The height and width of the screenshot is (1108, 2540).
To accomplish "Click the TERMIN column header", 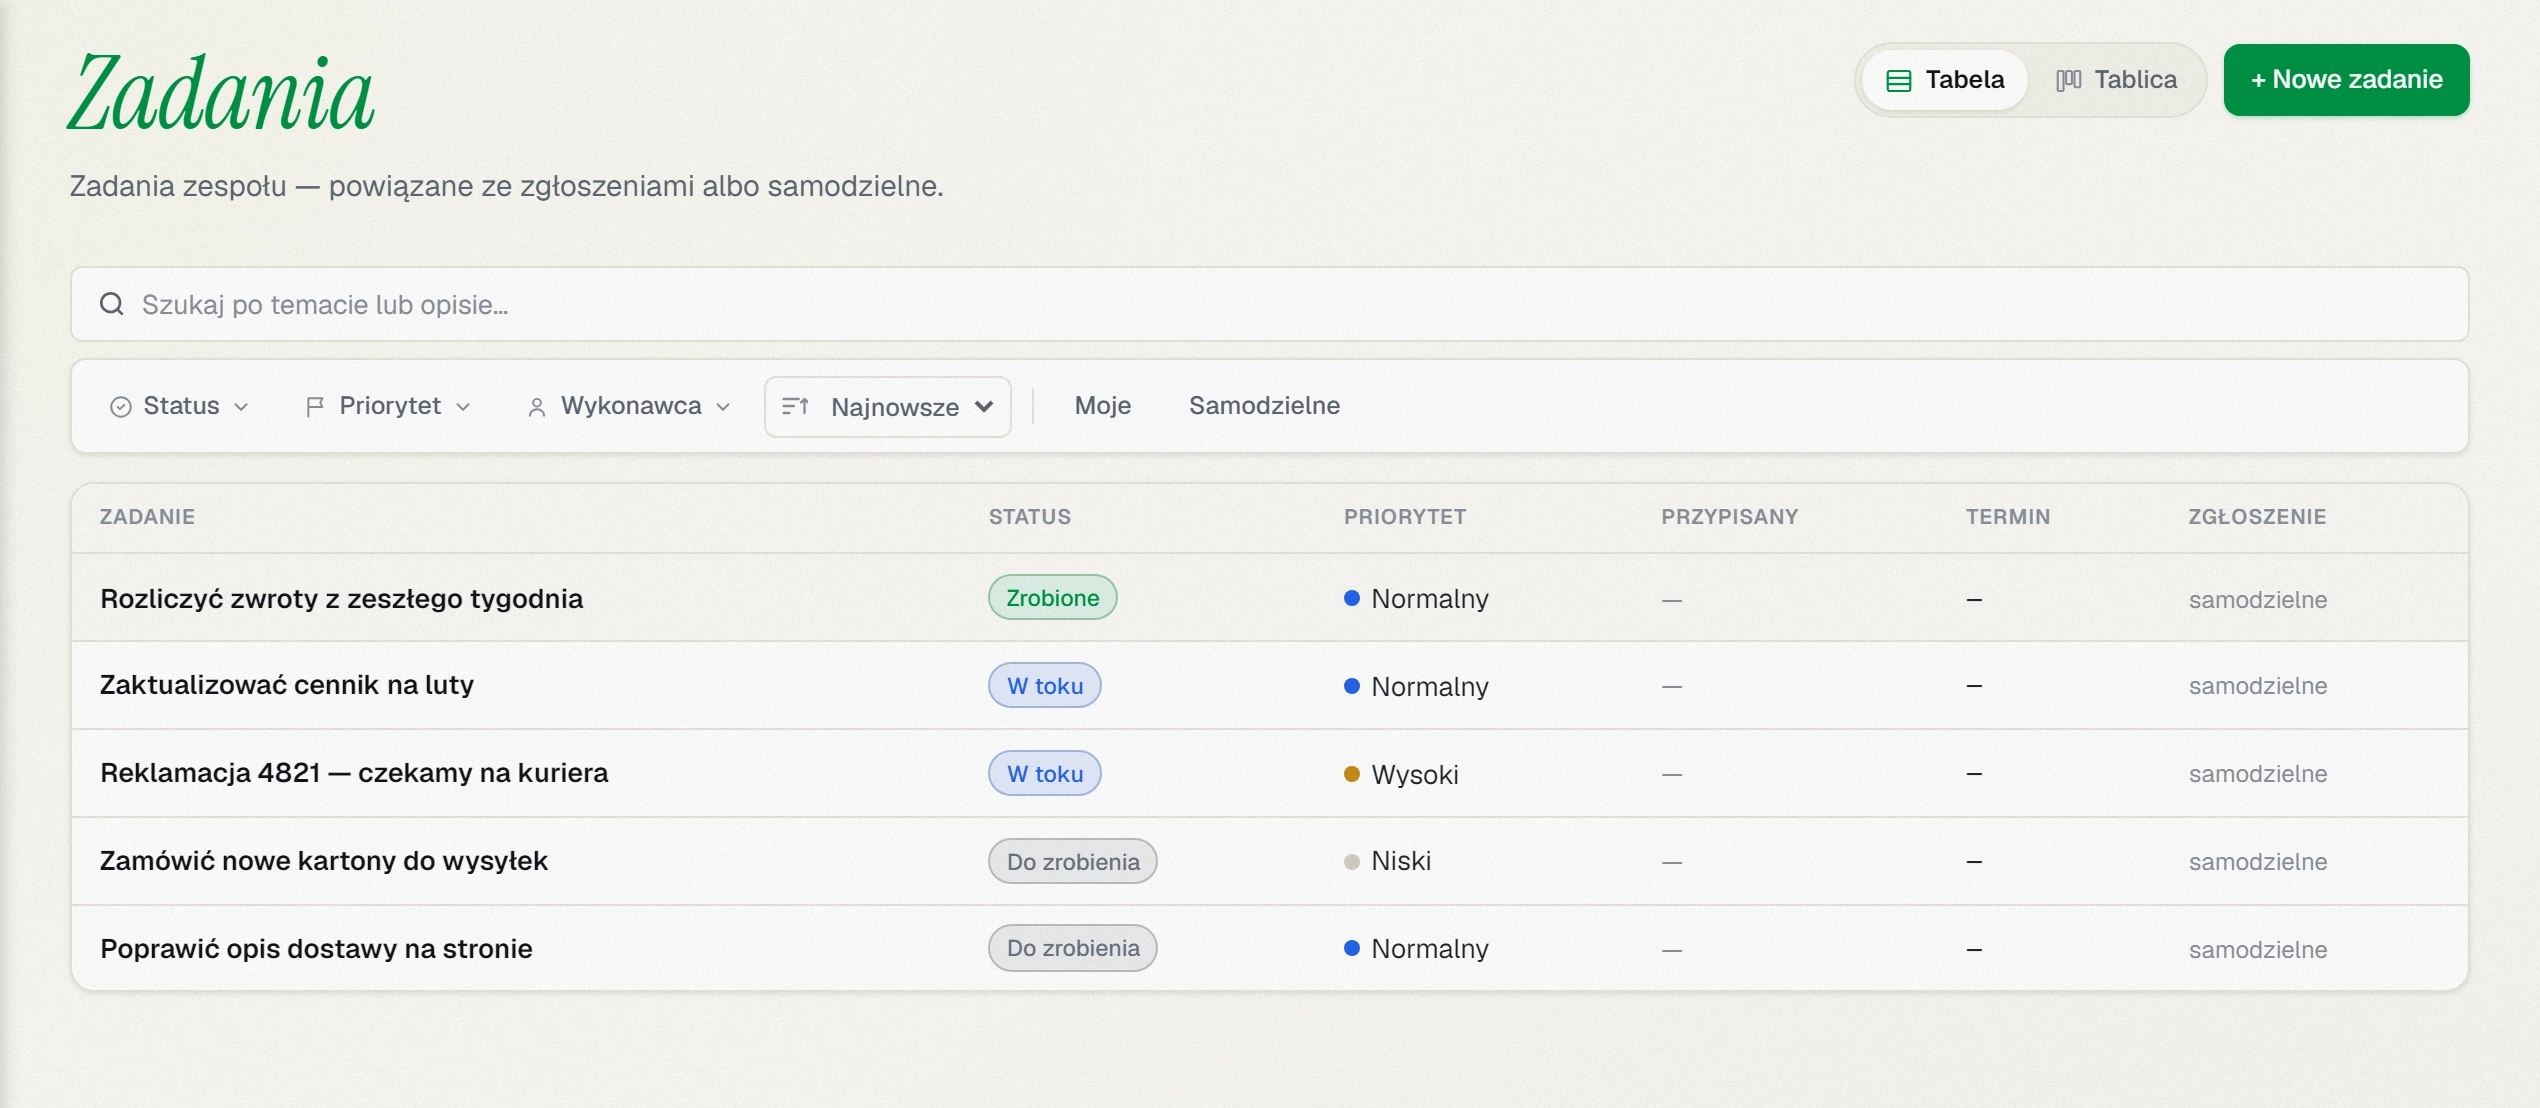I will [2007, 517].
